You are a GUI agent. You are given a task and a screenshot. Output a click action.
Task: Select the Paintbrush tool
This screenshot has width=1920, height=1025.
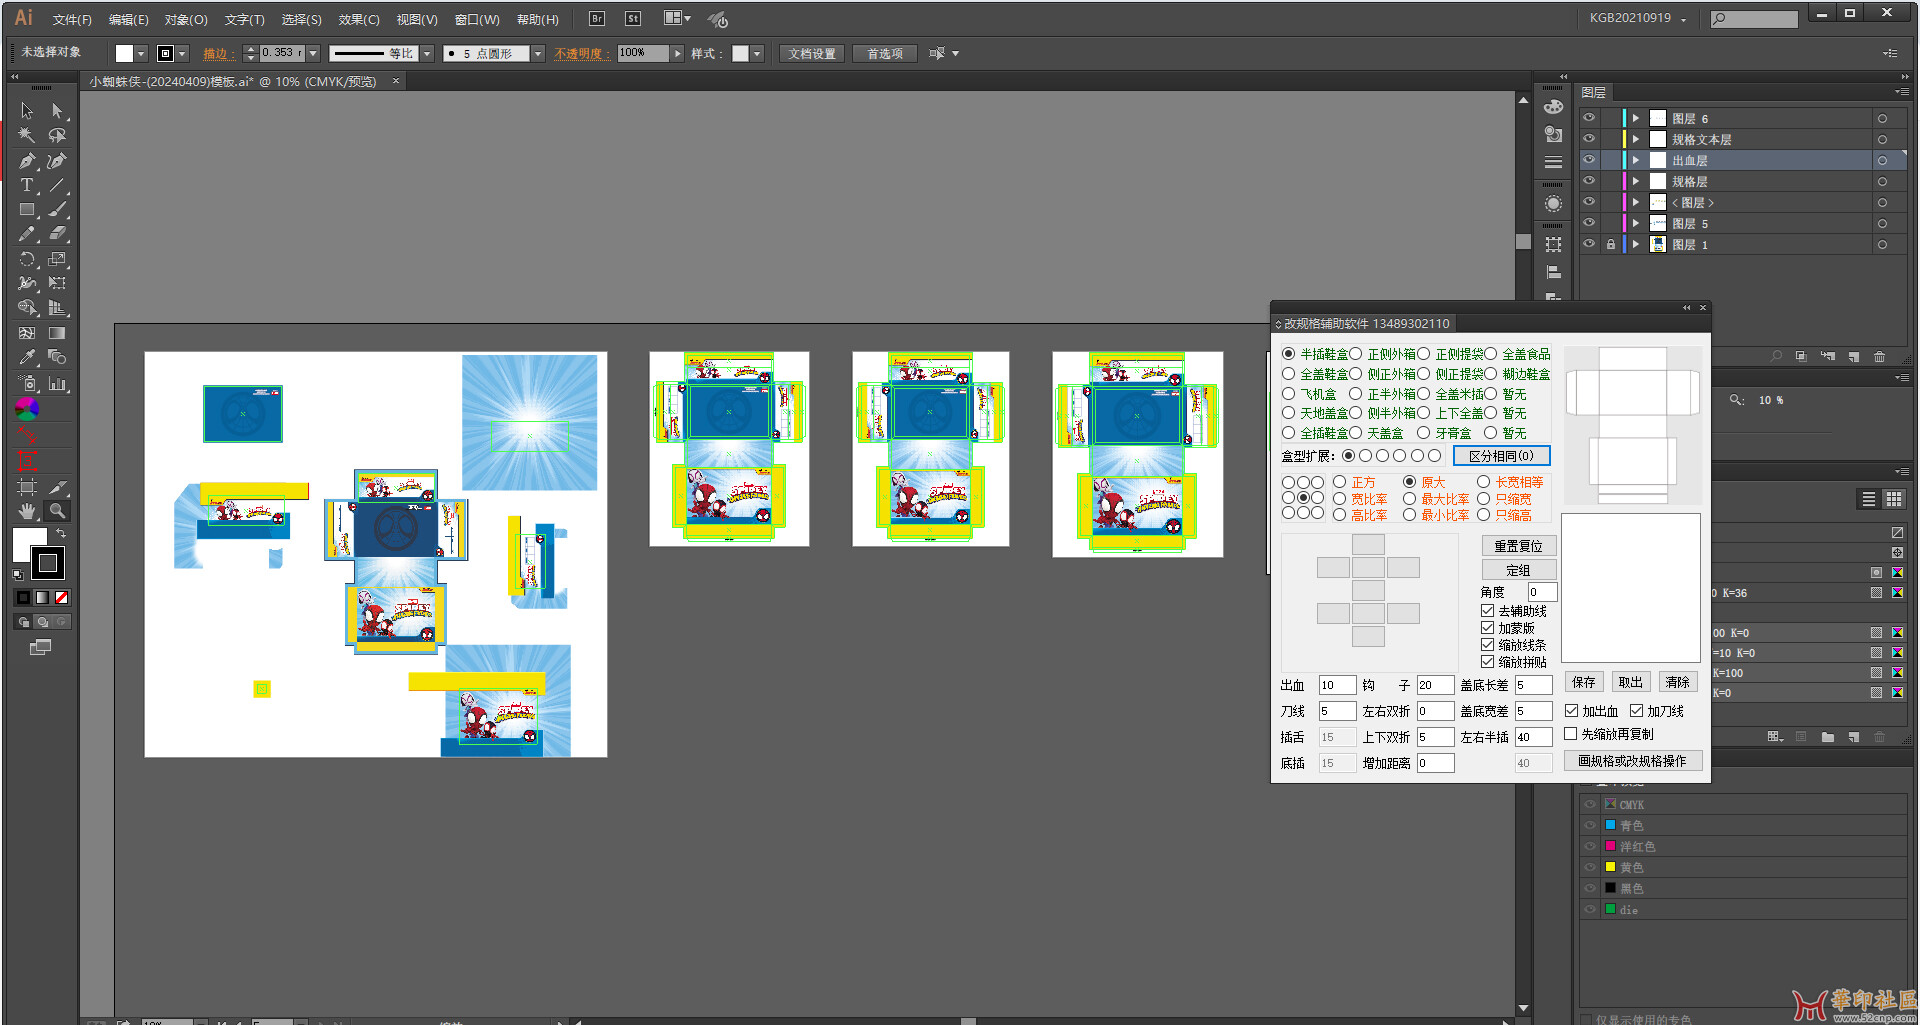[x=57, y=210]
